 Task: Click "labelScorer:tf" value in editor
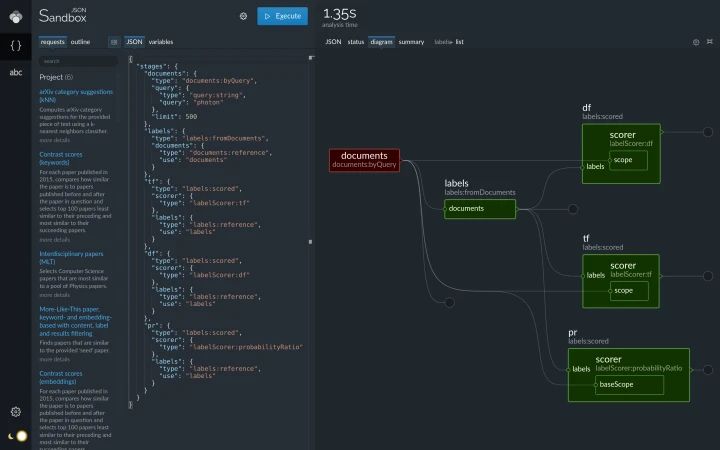pyautogui.click(x=219, y=203)
